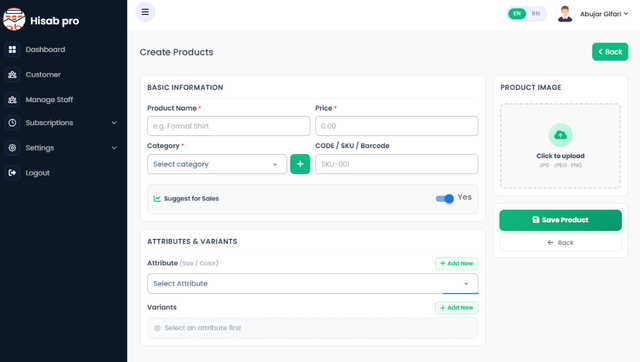Click the cloud upload icon

[x=560, y=135]
